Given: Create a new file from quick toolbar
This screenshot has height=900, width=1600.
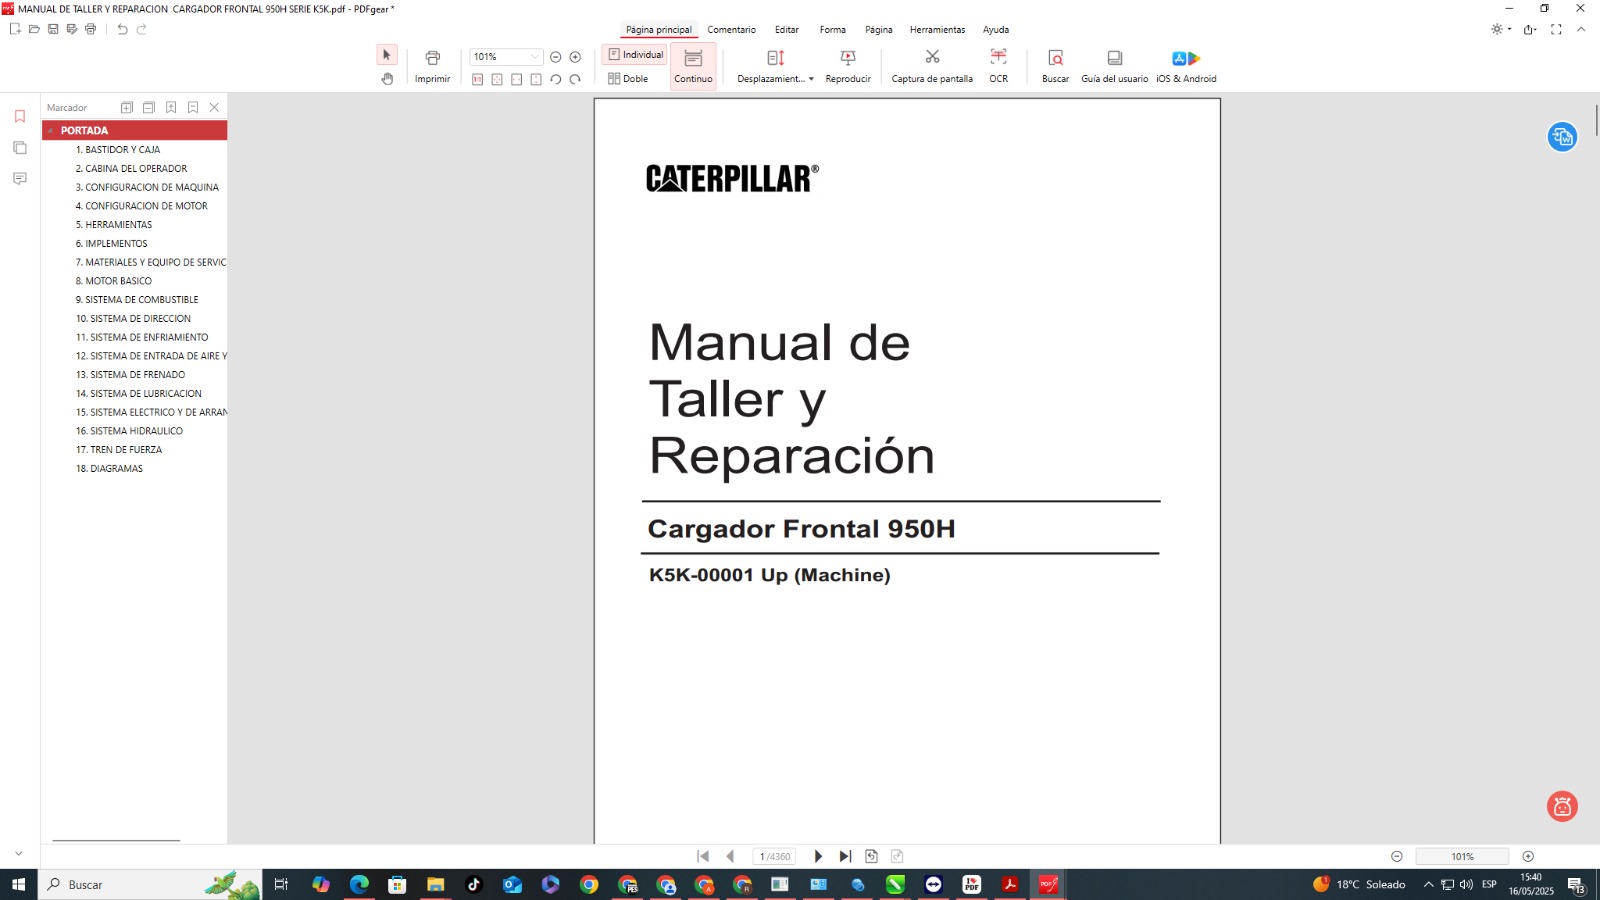Looking at the screenshot, I should (15, 29).
